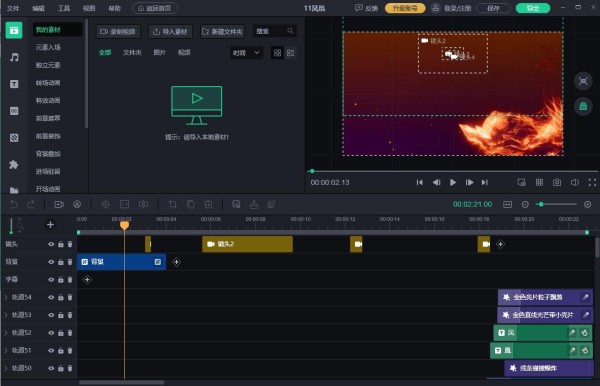This screenshot has width=600, height=386.
Task: Toggle visibility of the 镜头 track
Action: (51, 244)
